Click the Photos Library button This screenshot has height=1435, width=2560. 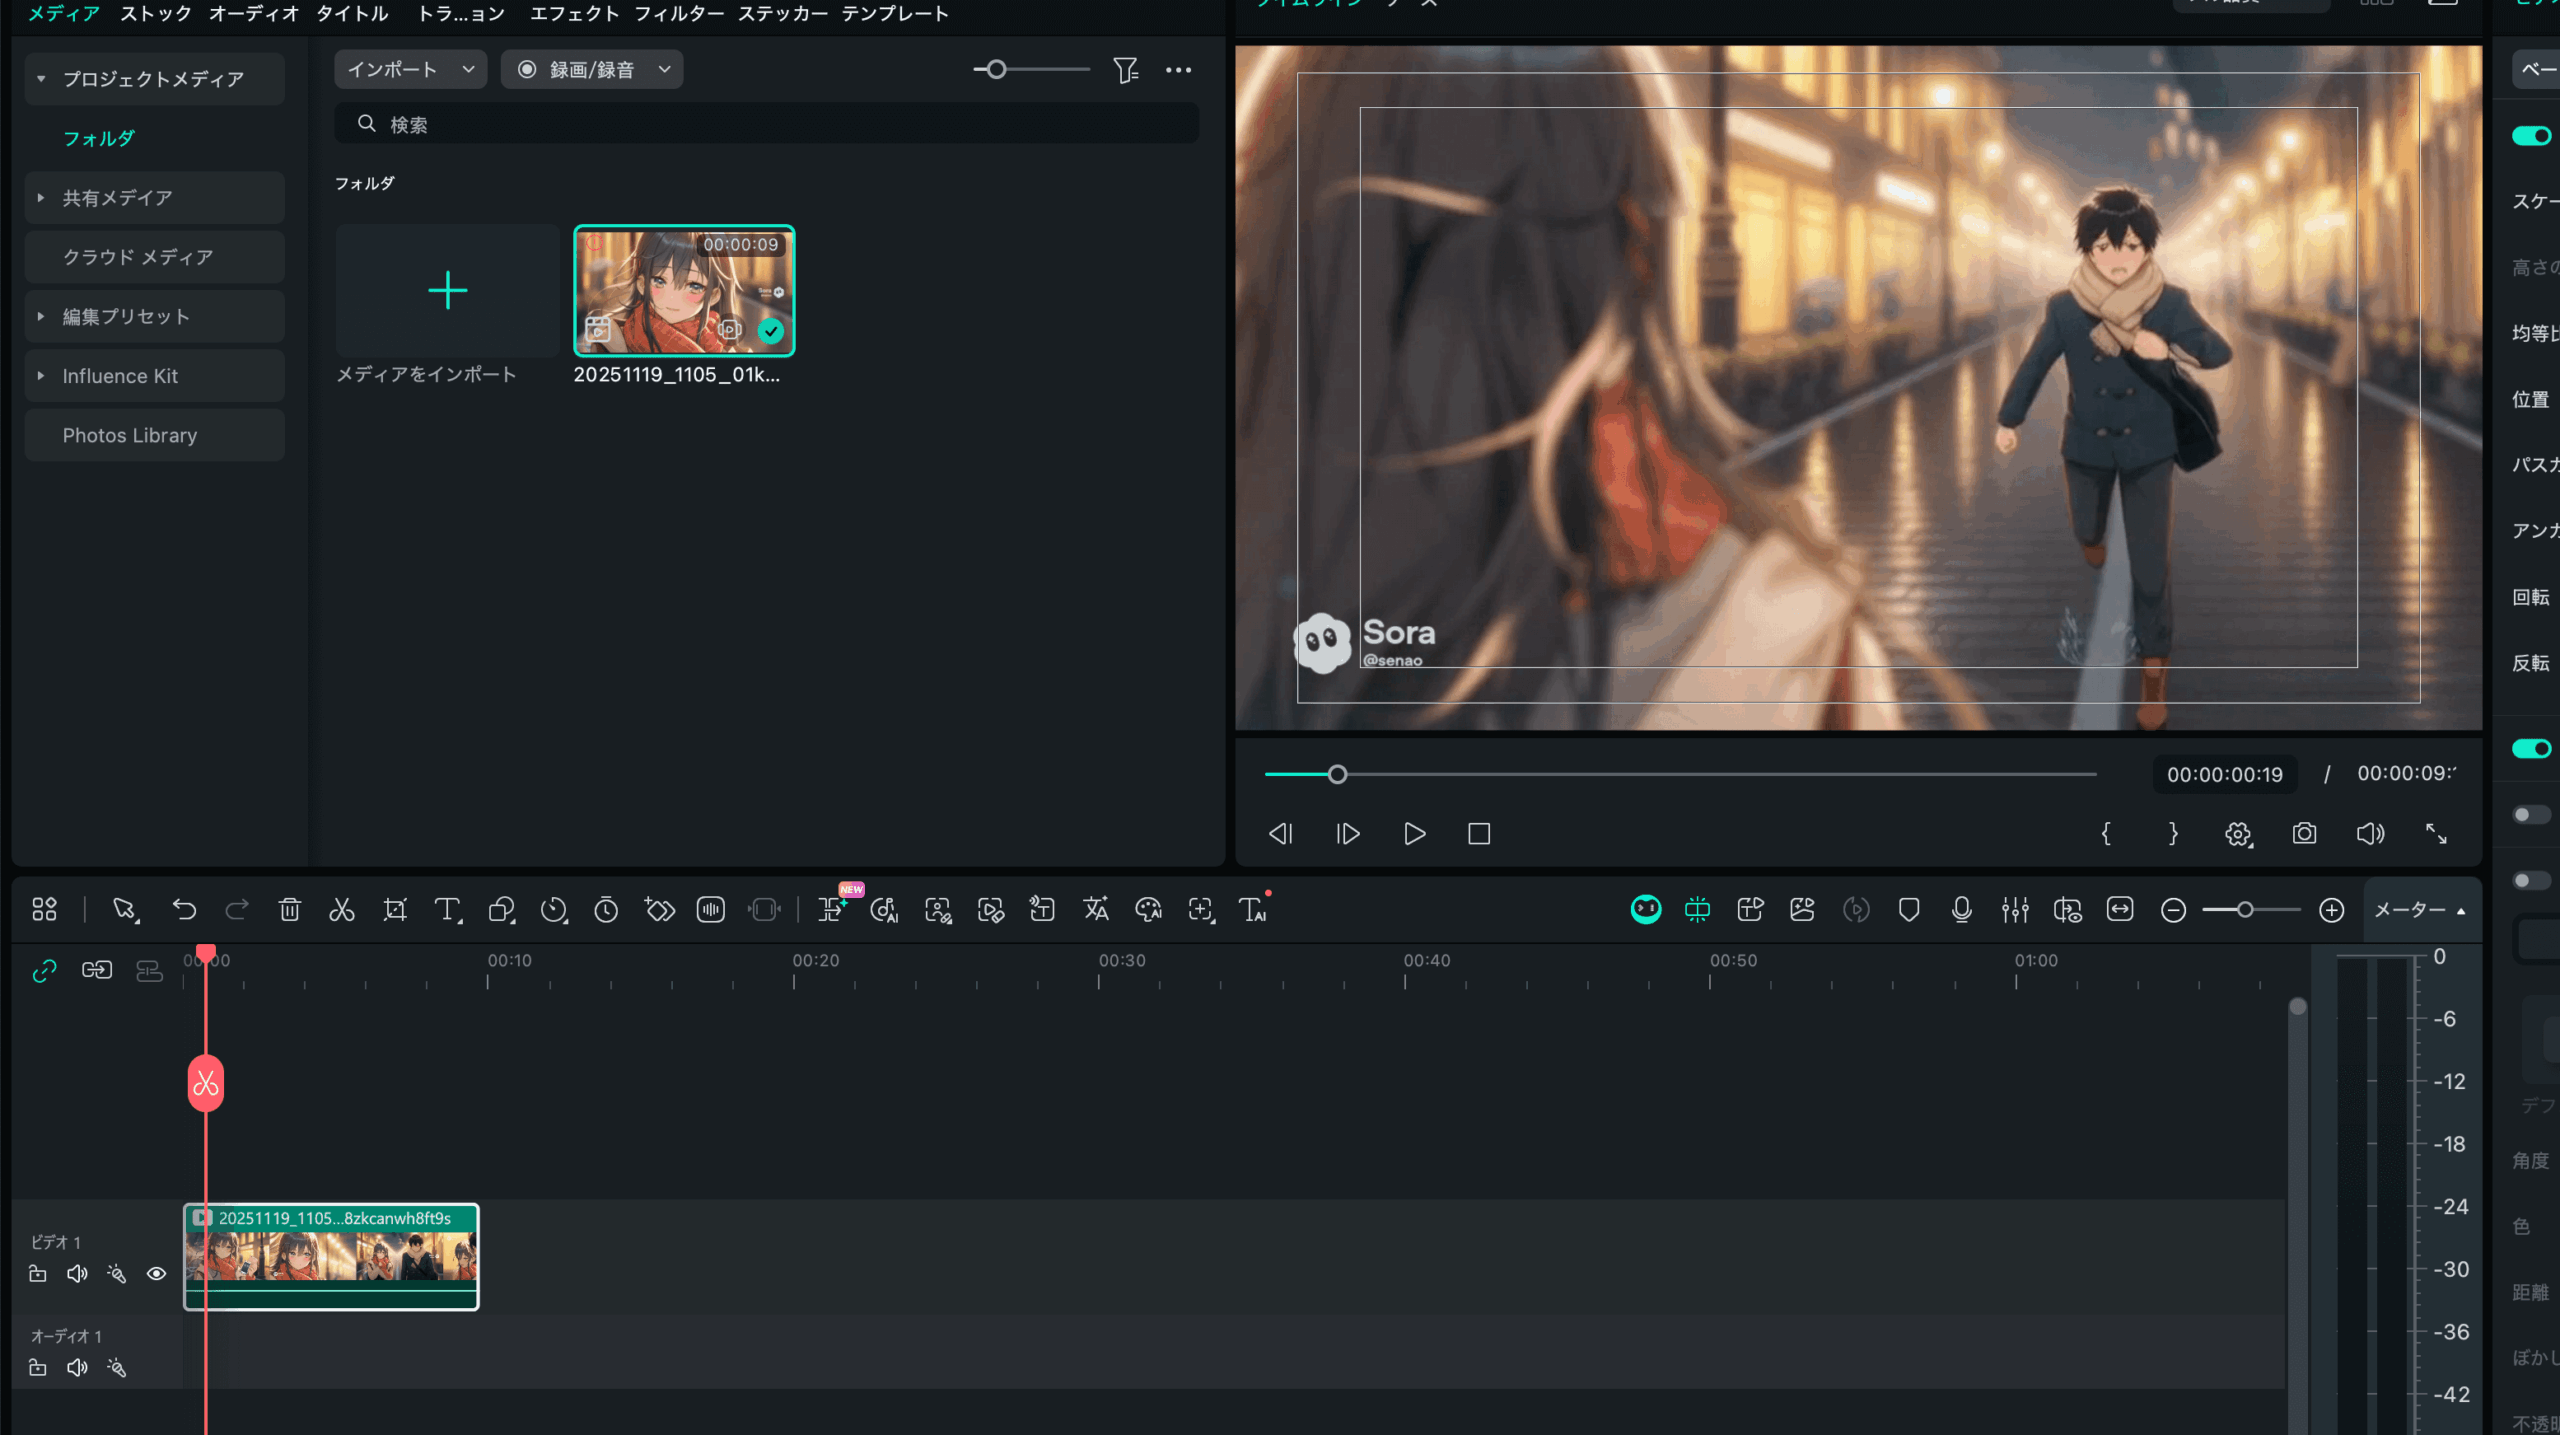[x=130, y=436]
